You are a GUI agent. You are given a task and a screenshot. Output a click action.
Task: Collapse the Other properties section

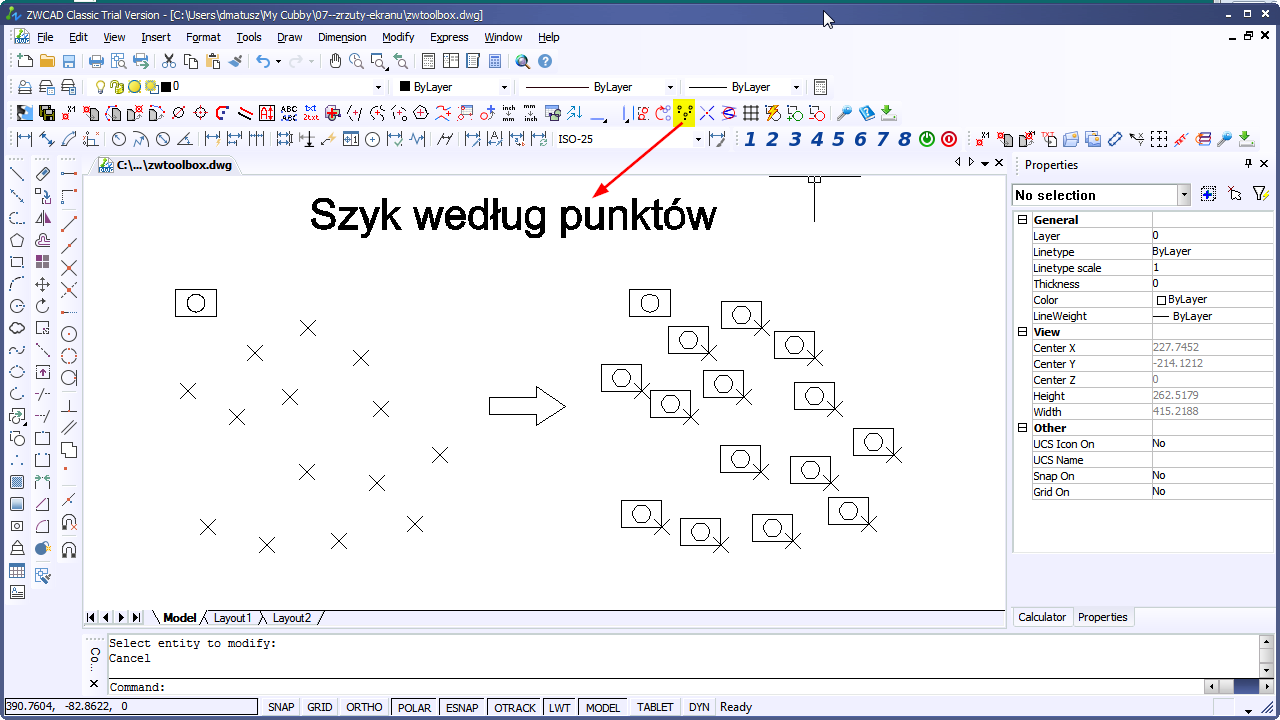1022,428
